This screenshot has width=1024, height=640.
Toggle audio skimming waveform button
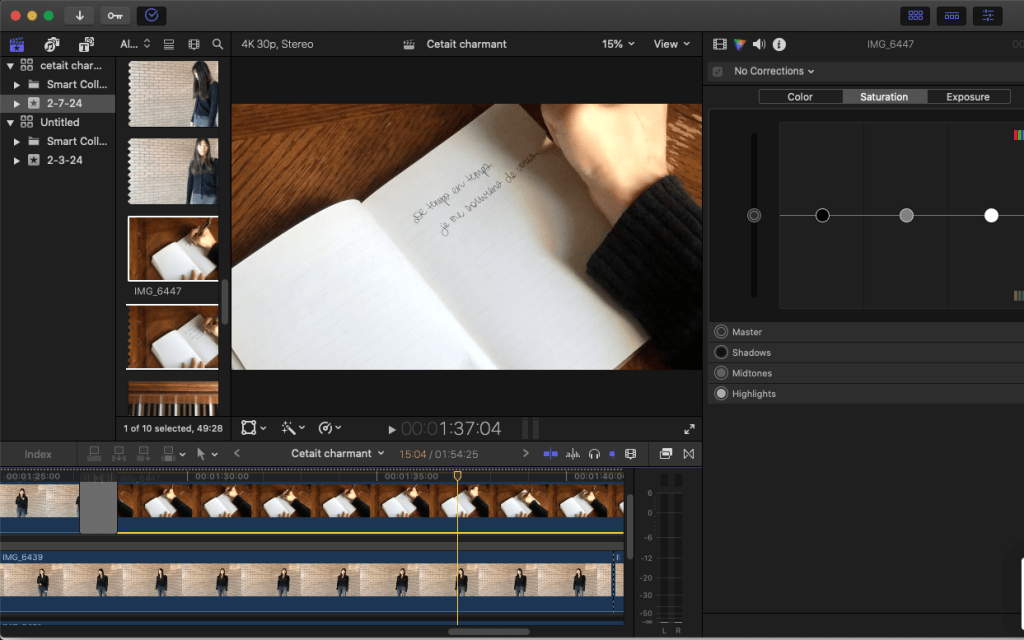573,454
